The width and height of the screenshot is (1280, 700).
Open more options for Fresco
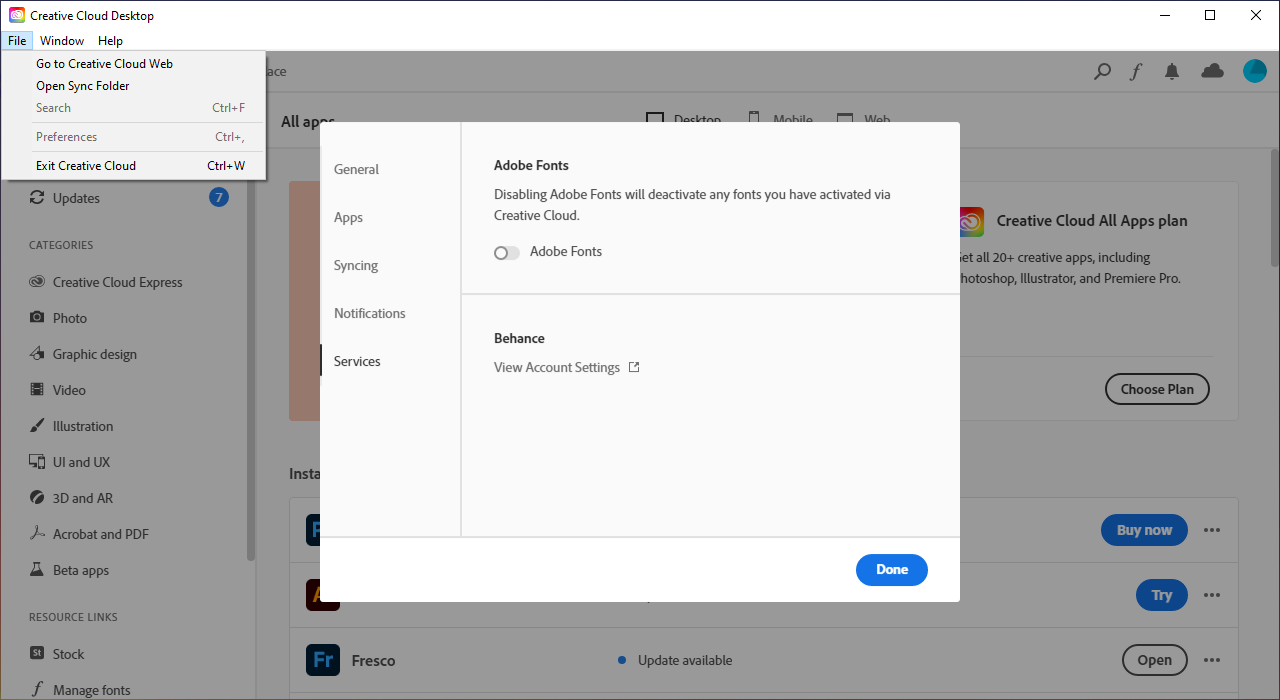(1212, 660)
